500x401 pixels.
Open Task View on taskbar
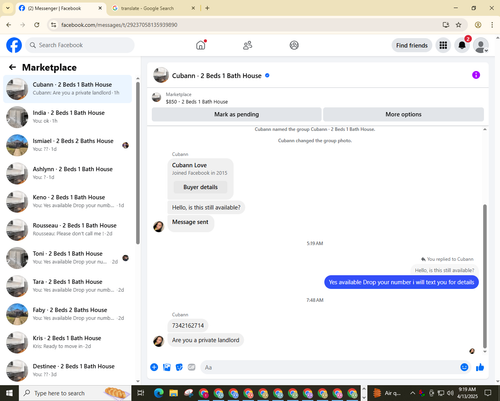[141, 393]
